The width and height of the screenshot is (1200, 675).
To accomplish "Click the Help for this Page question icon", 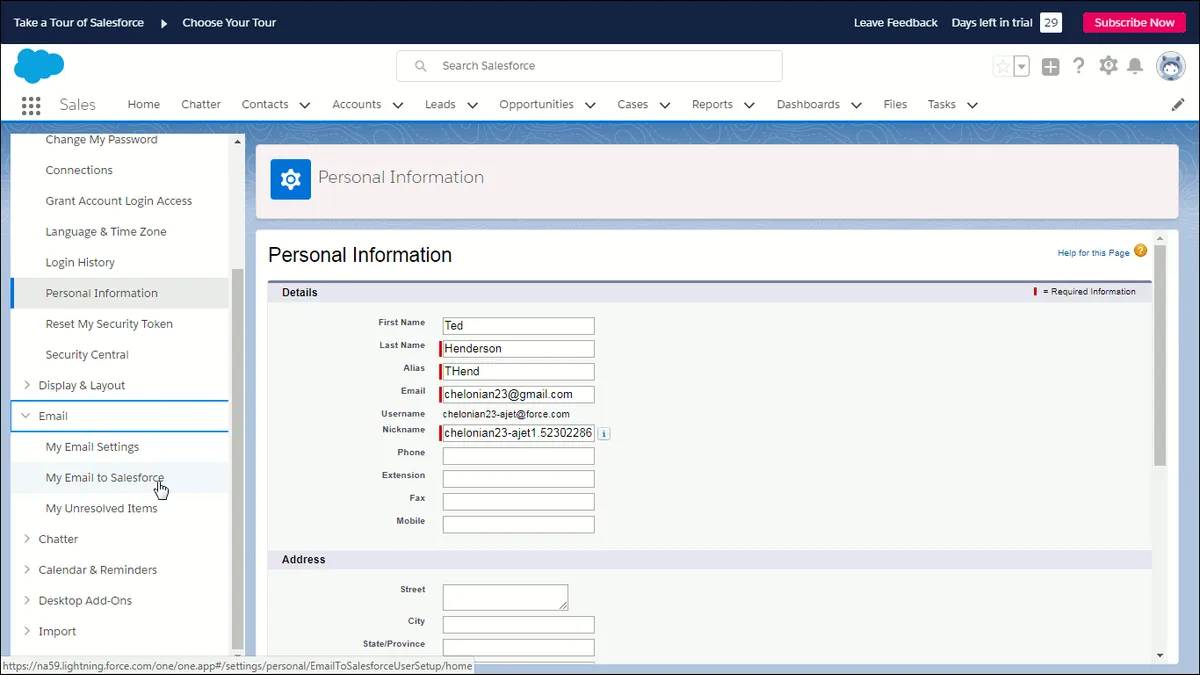I will 1141,251.
